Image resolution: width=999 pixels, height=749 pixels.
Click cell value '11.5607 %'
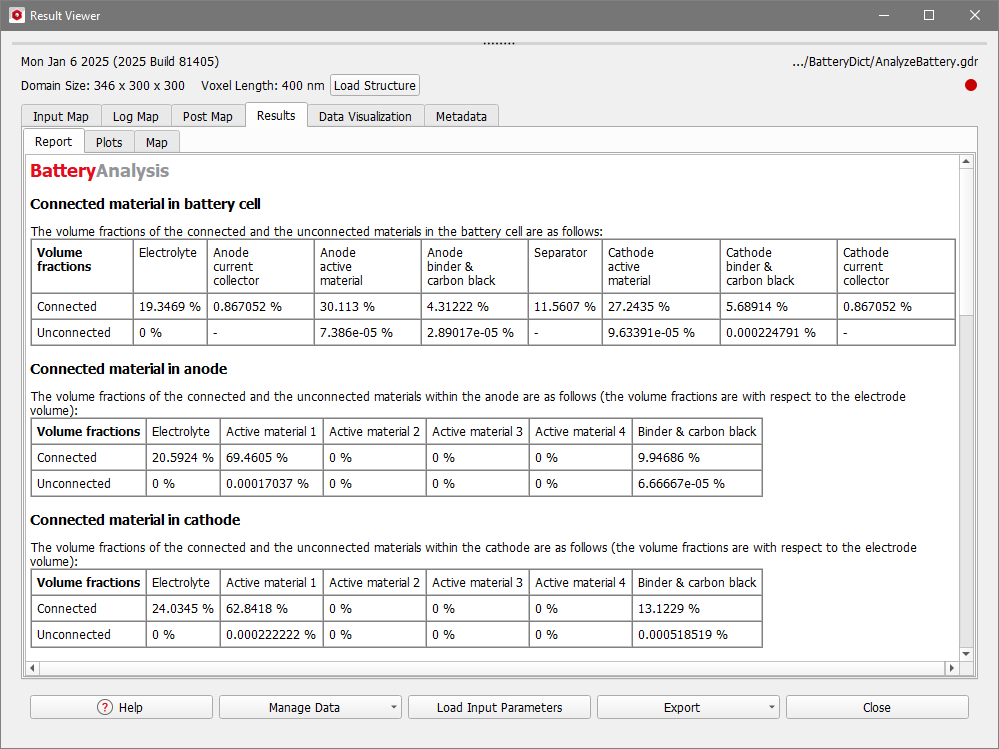click(564, 306)
